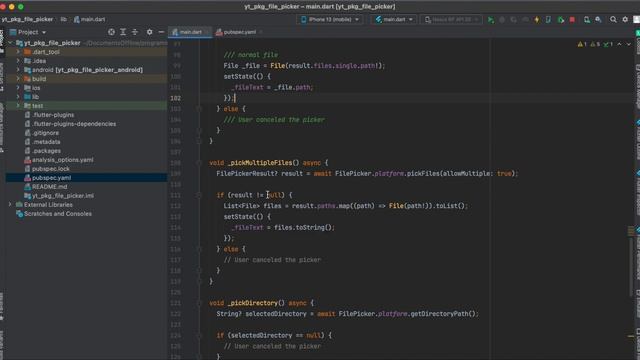Open the iPhone 13 (mobile) device selector dropdown
This screenshot has height=360, width=640.
(330, 20)
